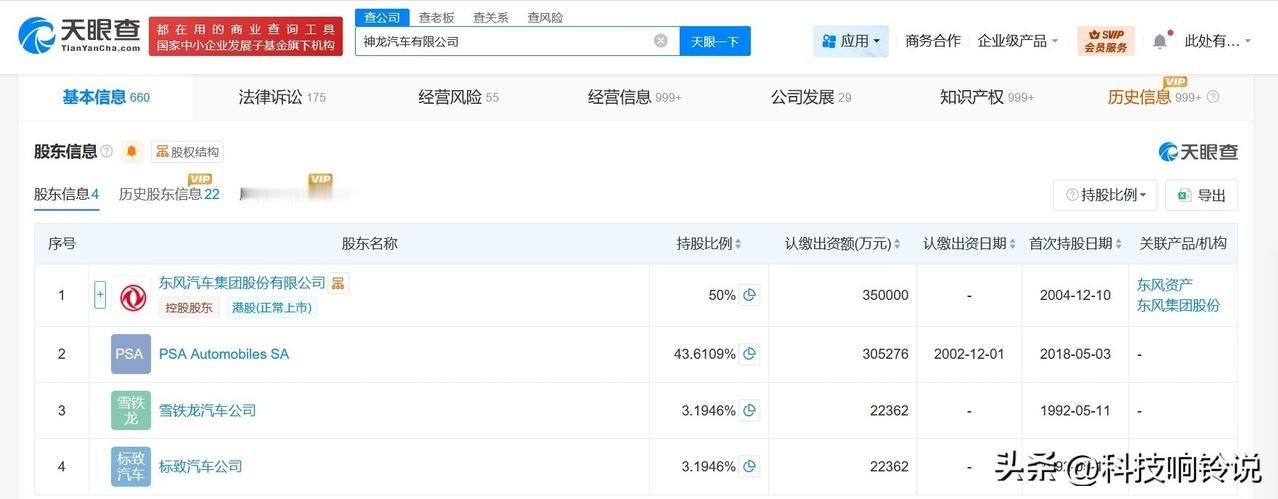
Task: Click the pie chart icon in 标致汽车公司 row
Action: [x=749, y=466]
